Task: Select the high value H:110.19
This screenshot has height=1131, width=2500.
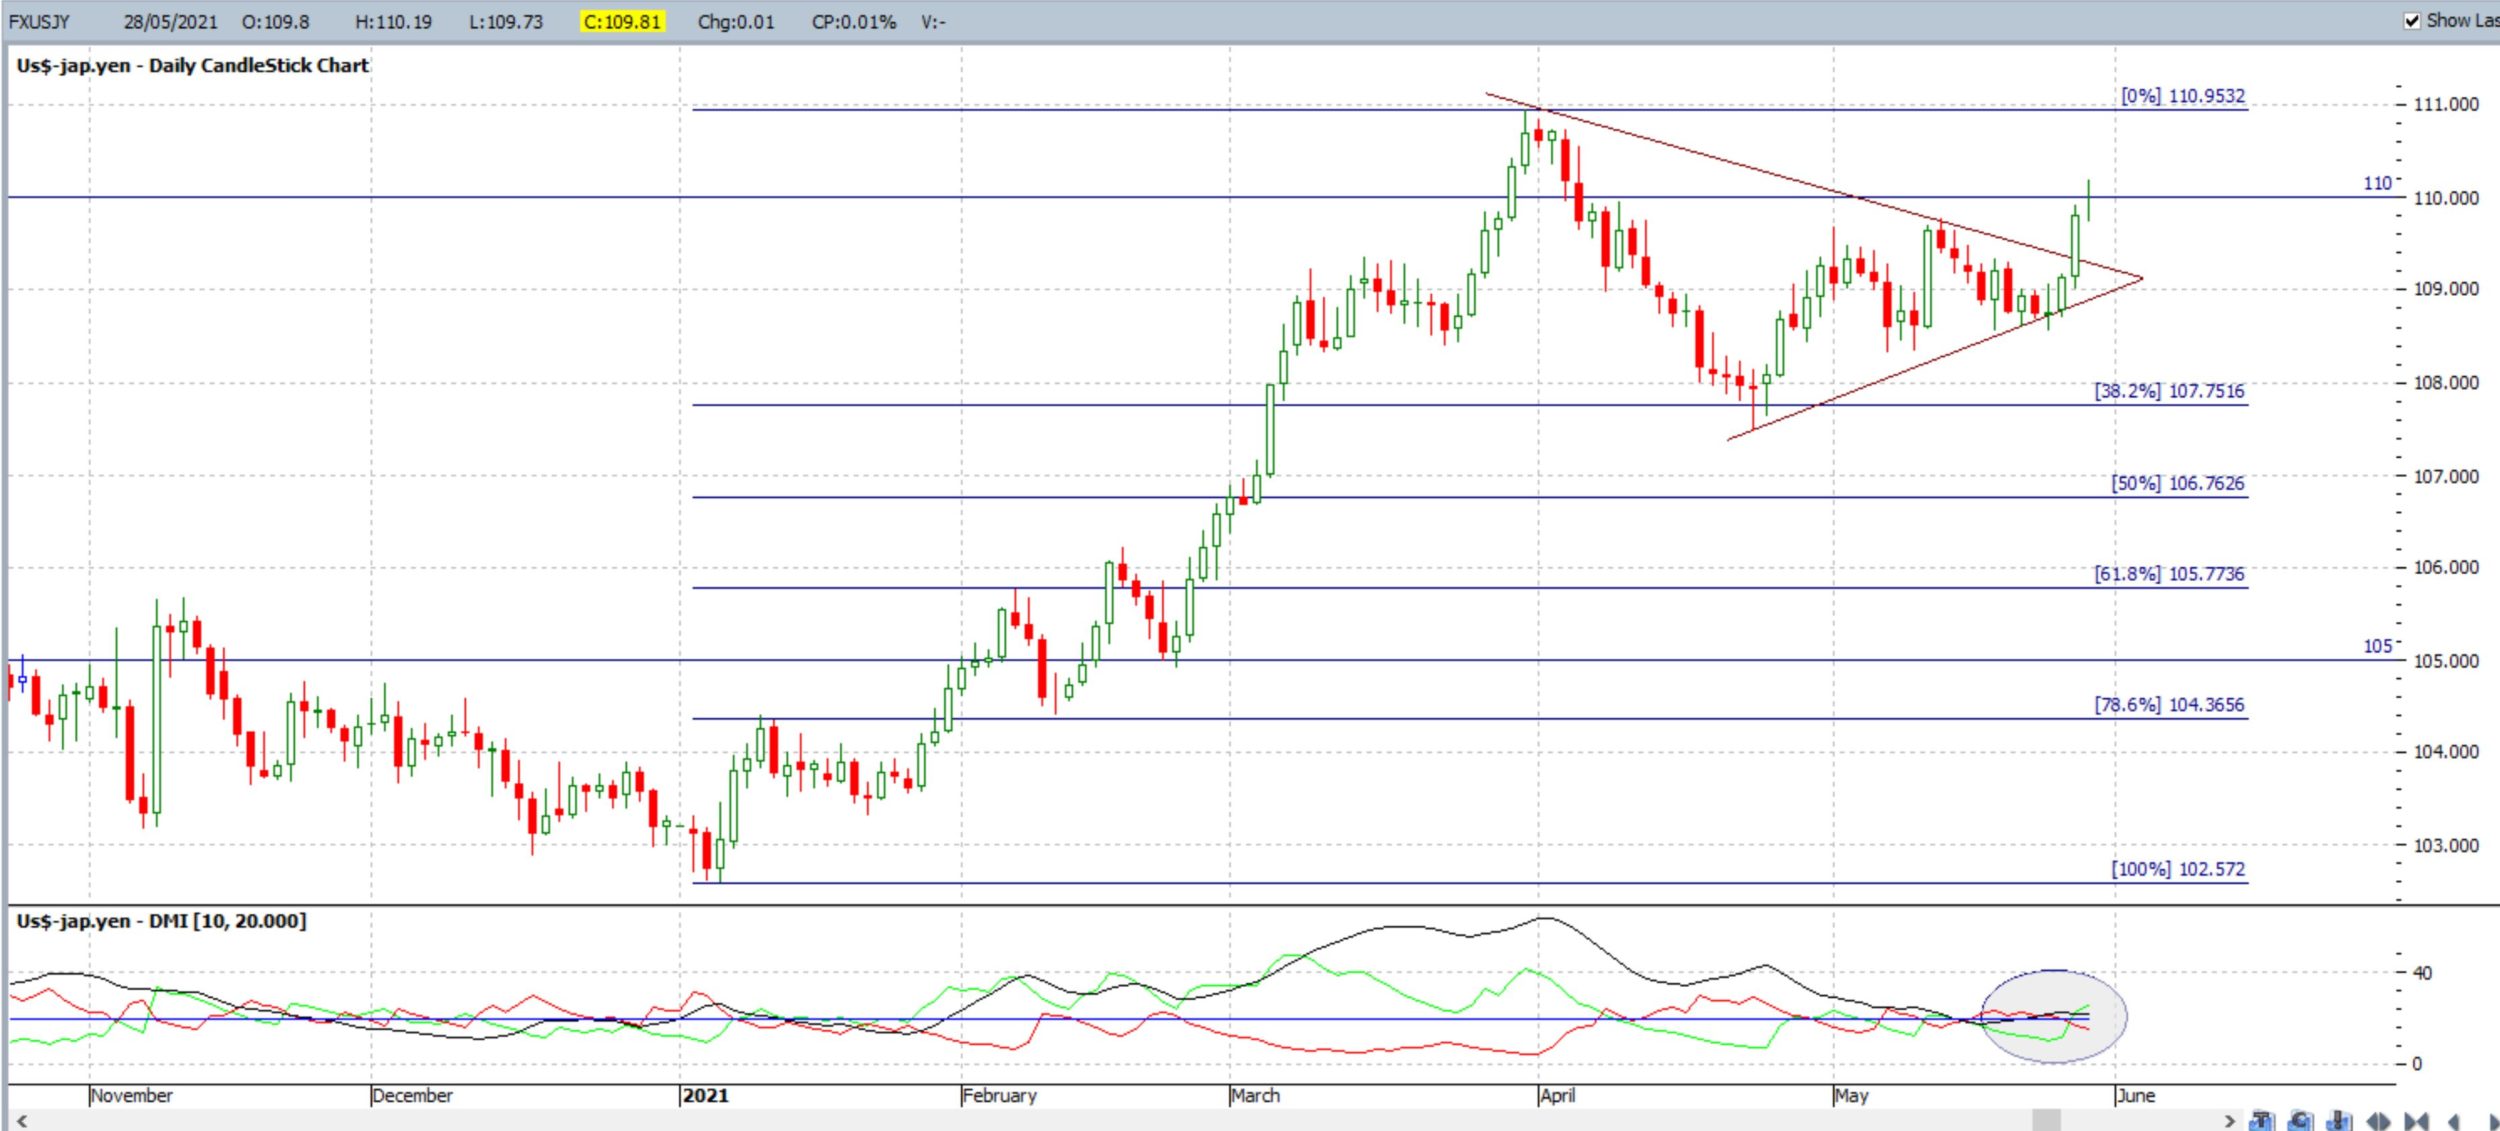Action: pyautogui.click(x=393, y=22)
